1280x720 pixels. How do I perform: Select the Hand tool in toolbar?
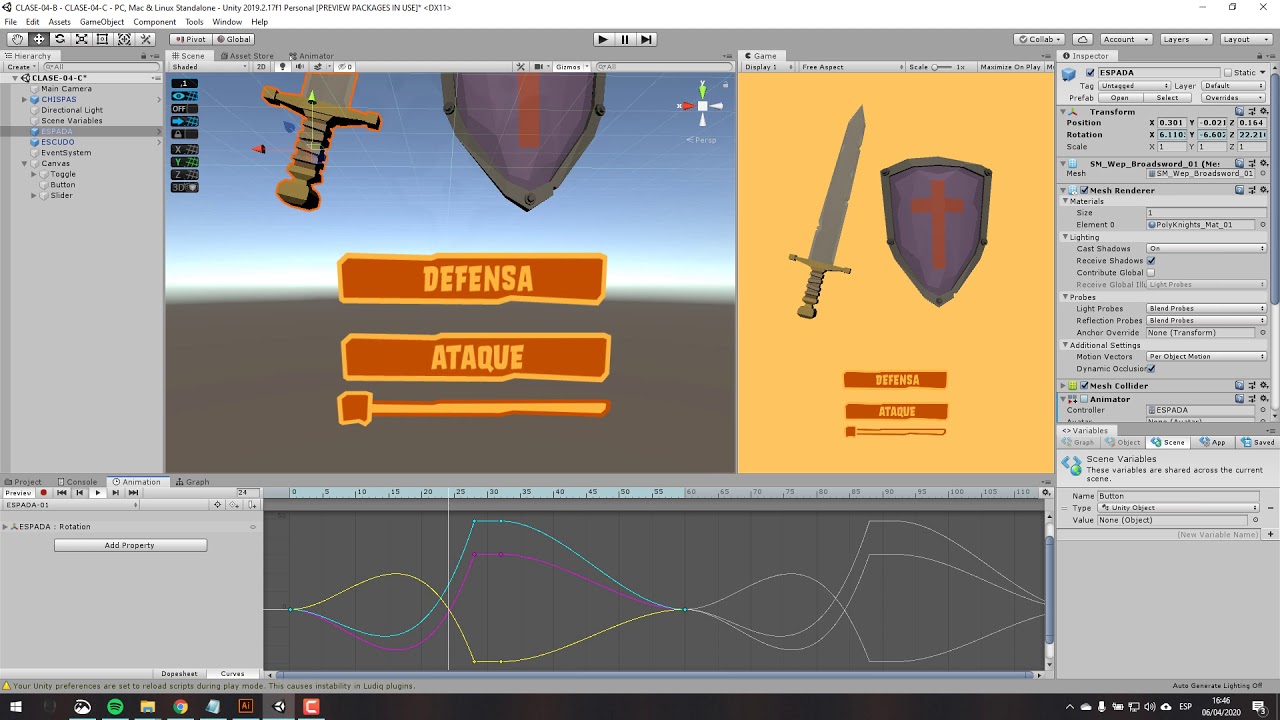17,39
